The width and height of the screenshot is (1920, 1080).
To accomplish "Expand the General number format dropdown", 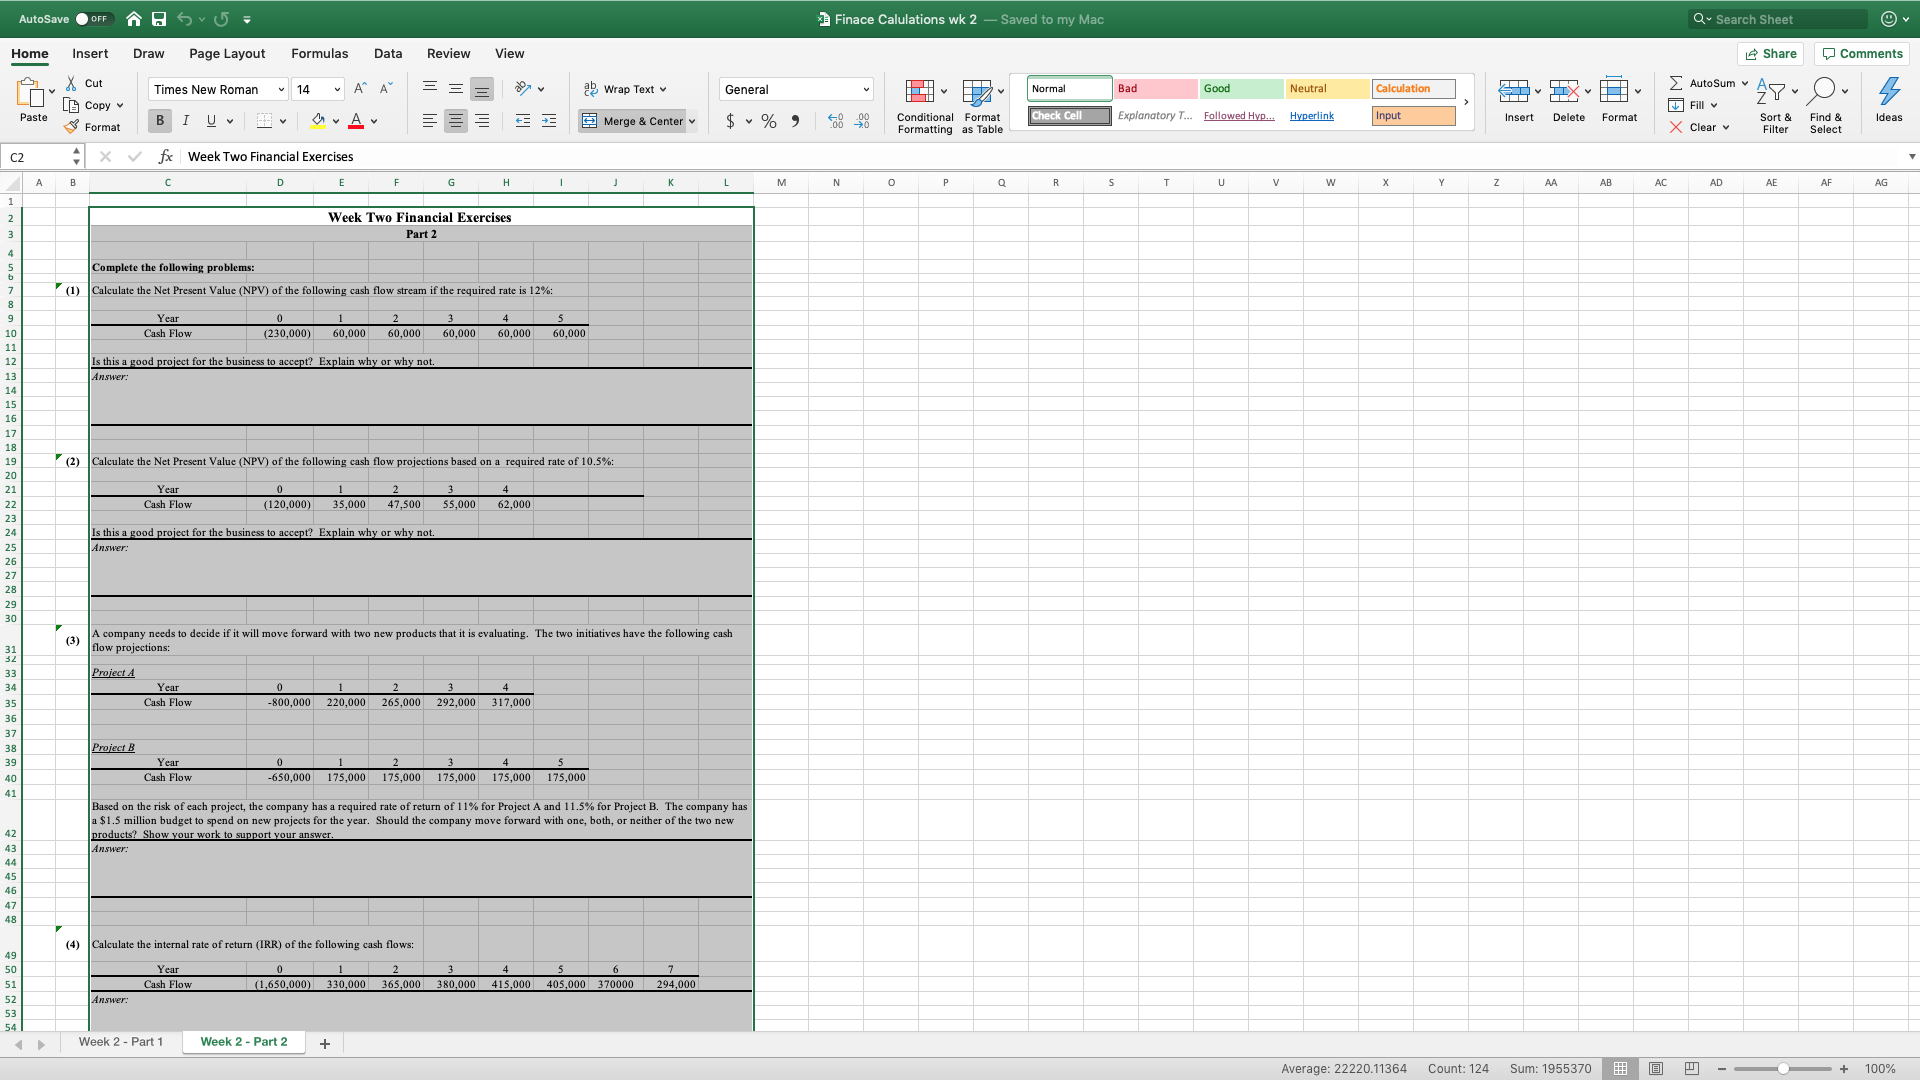I will point(866,89).
